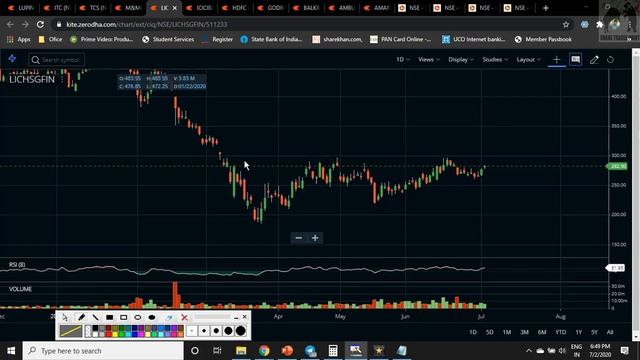640x360 pixels.
Task: Toggle the pencil draw tool in chart toolbar
Action: tap(594, 60)
